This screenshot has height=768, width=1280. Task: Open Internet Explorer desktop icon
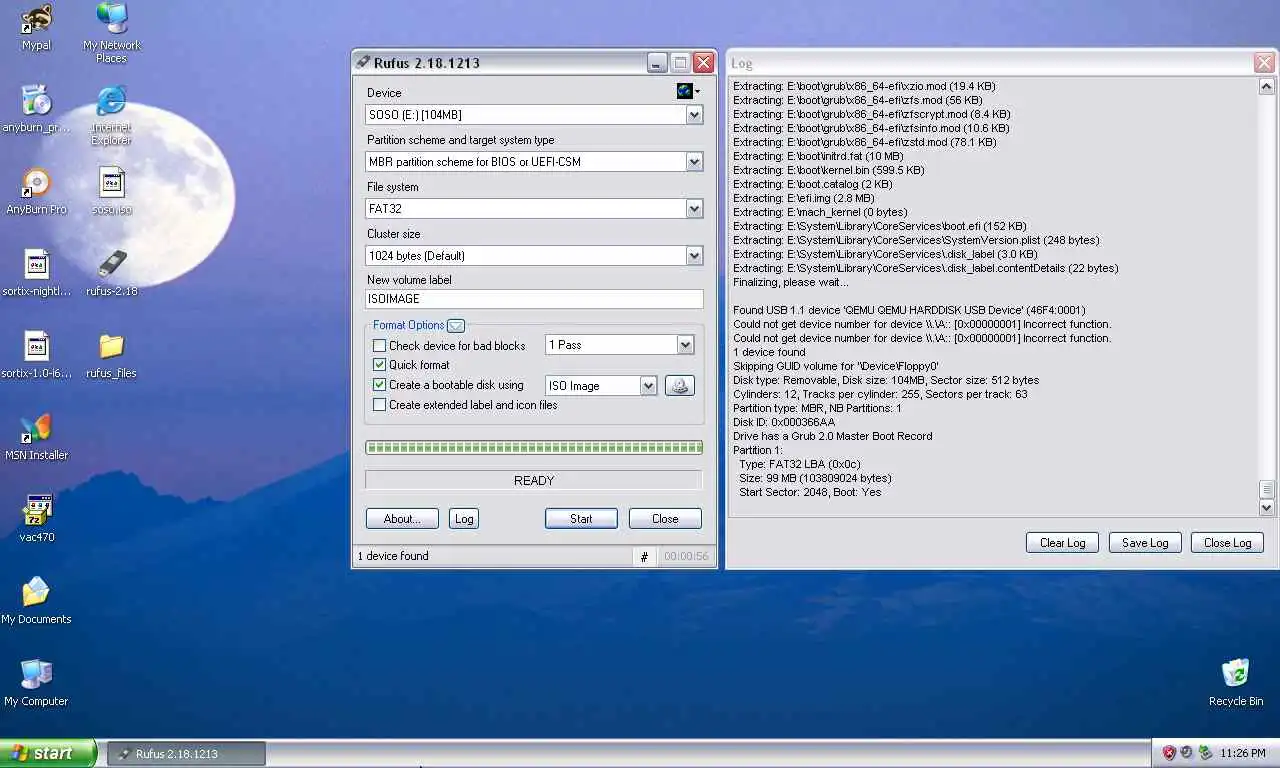pos(111,114)
